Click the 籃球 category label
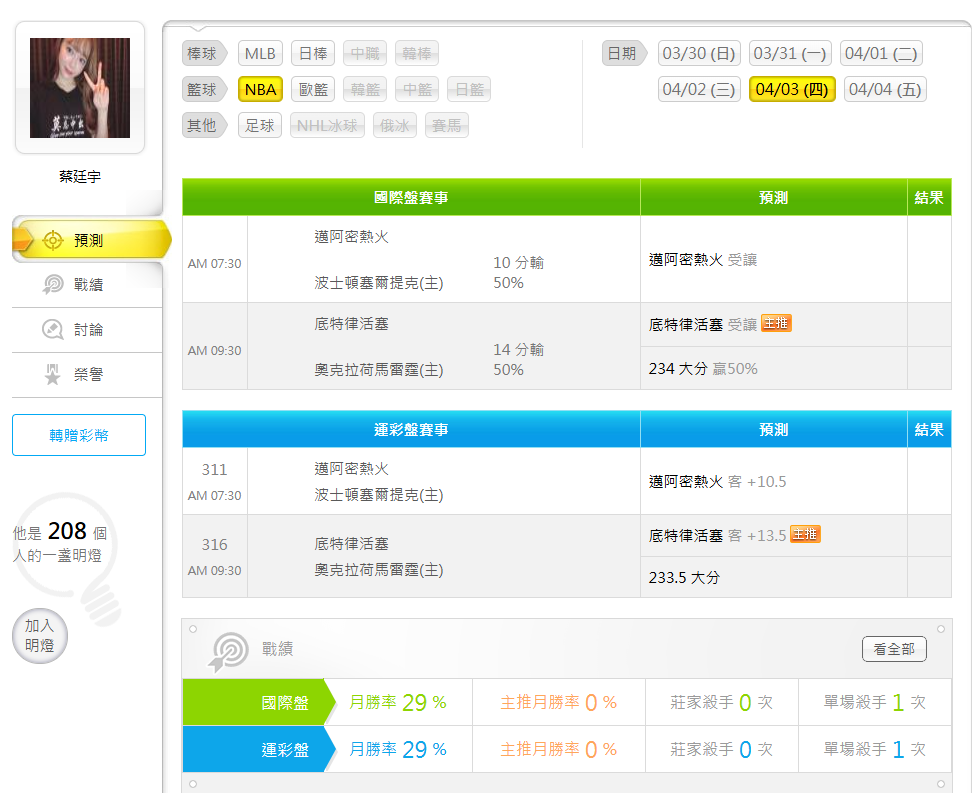Screen dimensions: 975x793 coord(203,90)
